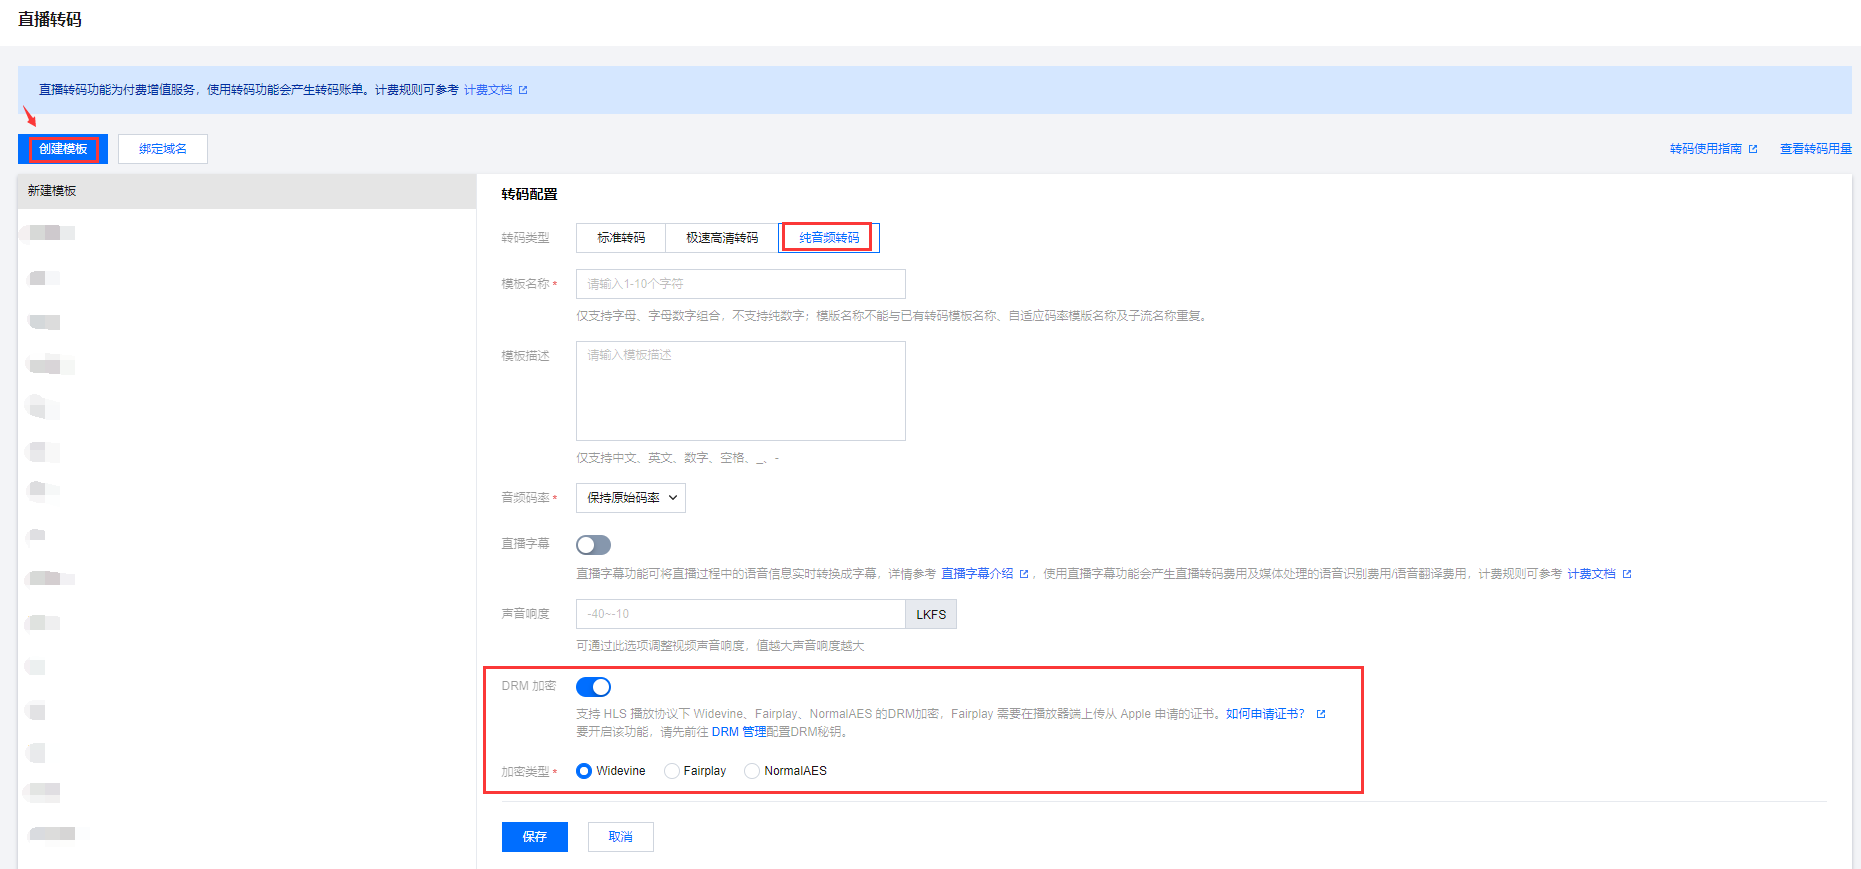Click external-link icon after 直播字幕 计费文档
1861x869 pixels.
pos(1627,574)
